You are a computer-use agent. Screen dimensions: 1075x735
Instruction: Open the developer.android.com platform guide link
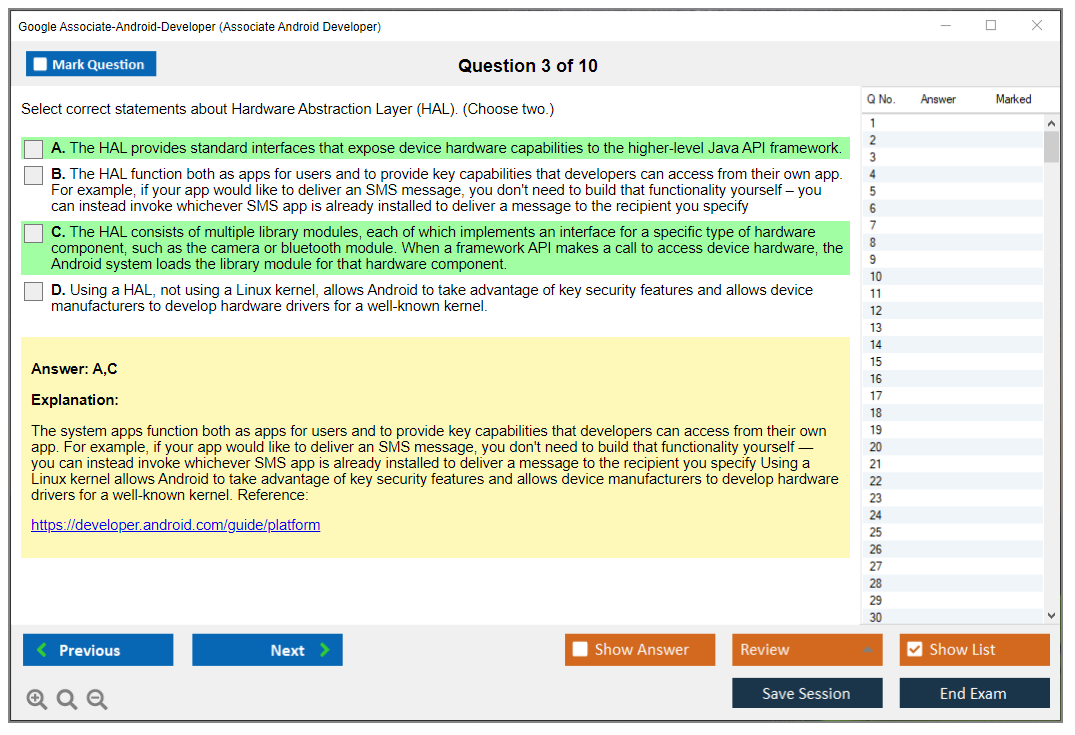coord(175,525)
